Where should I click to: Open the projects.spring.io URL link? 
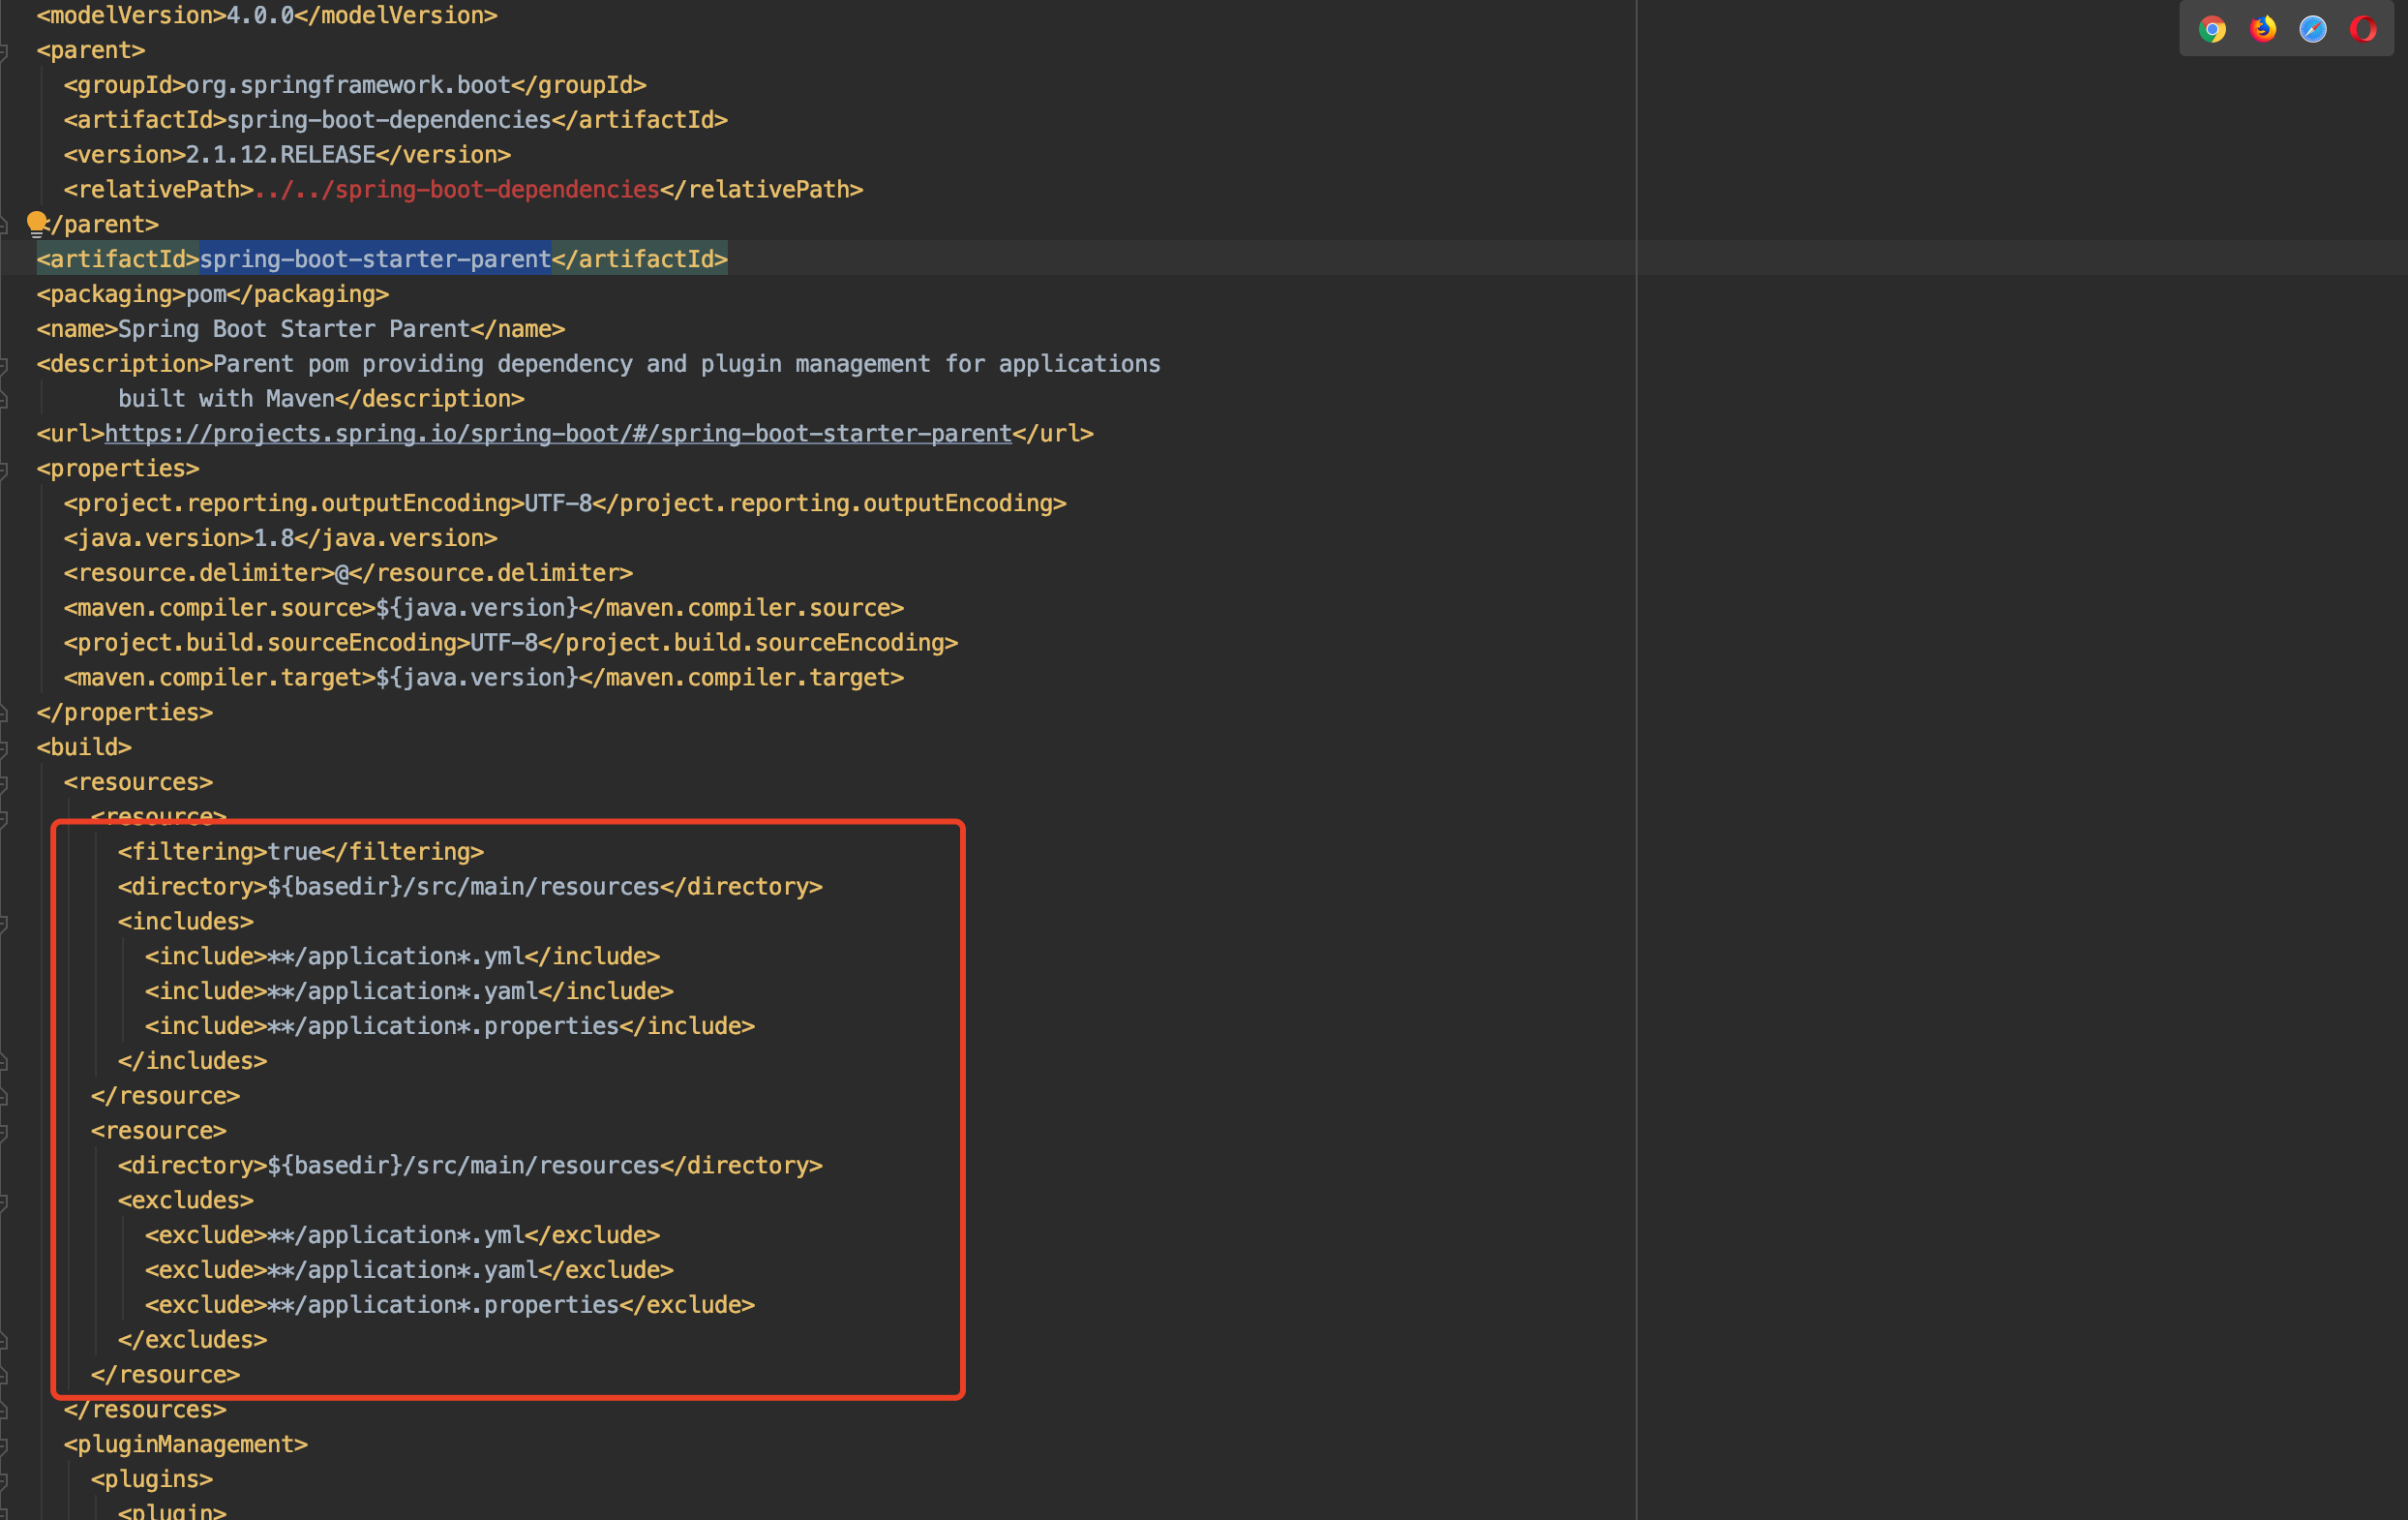pyautogui.click(x=558, y=434)
